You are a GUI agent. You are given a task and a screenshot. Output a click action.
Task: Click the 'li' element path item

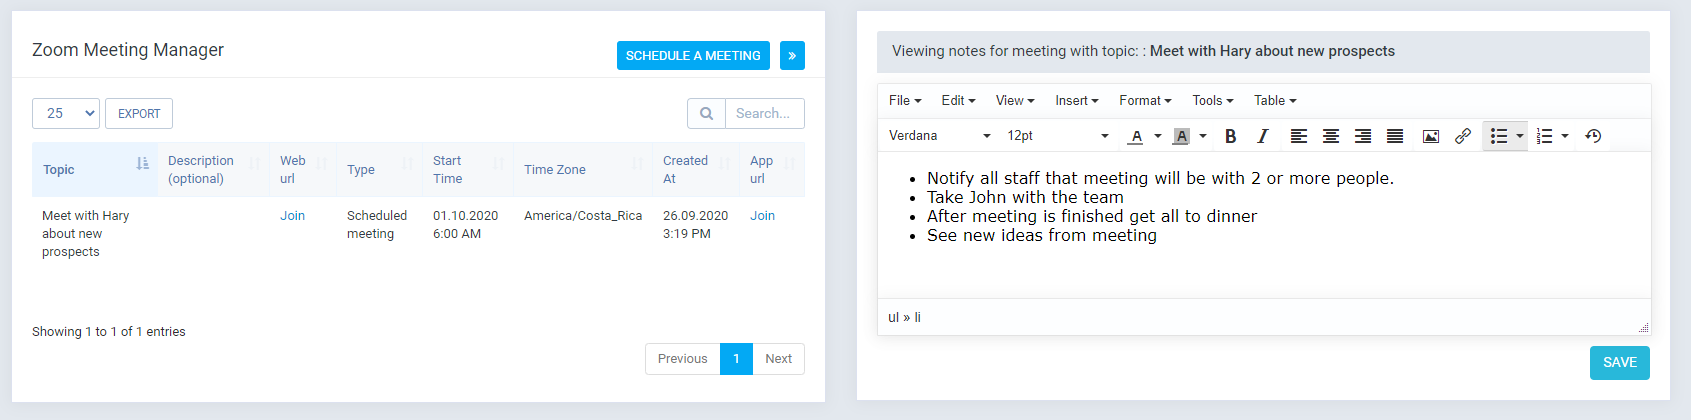[x=917, y=317]
